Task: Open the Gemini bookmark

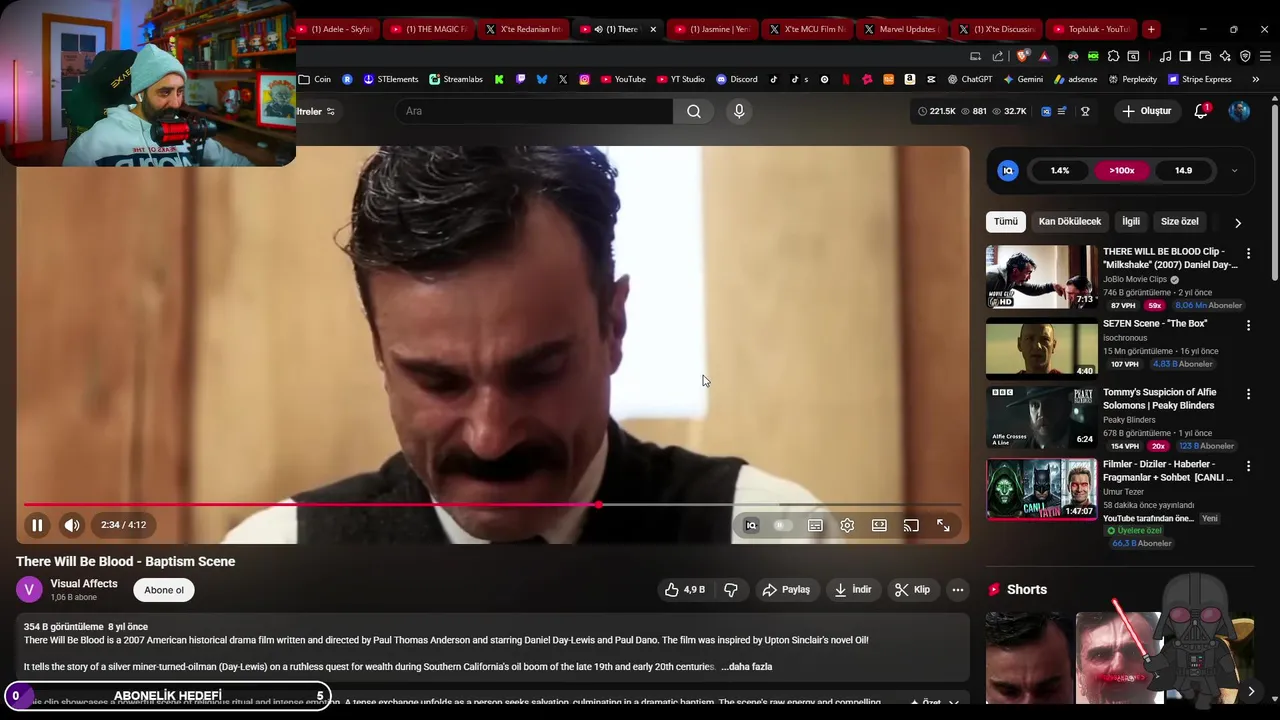Action: (1023, 79)
